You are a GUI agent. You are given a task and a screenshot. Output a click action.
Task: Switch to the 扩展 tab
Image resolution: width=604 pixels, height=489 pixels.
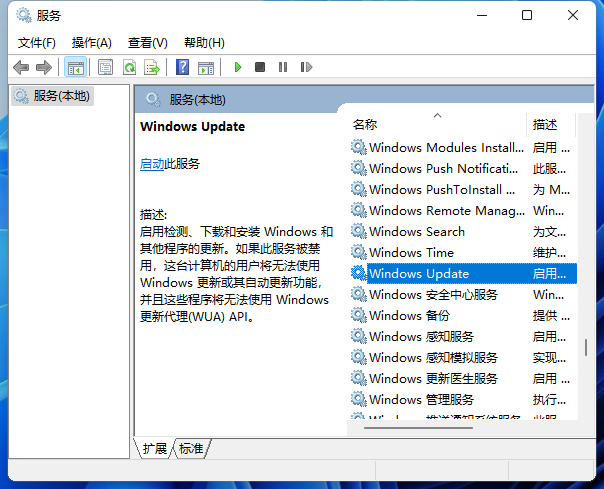pos(155,449)
